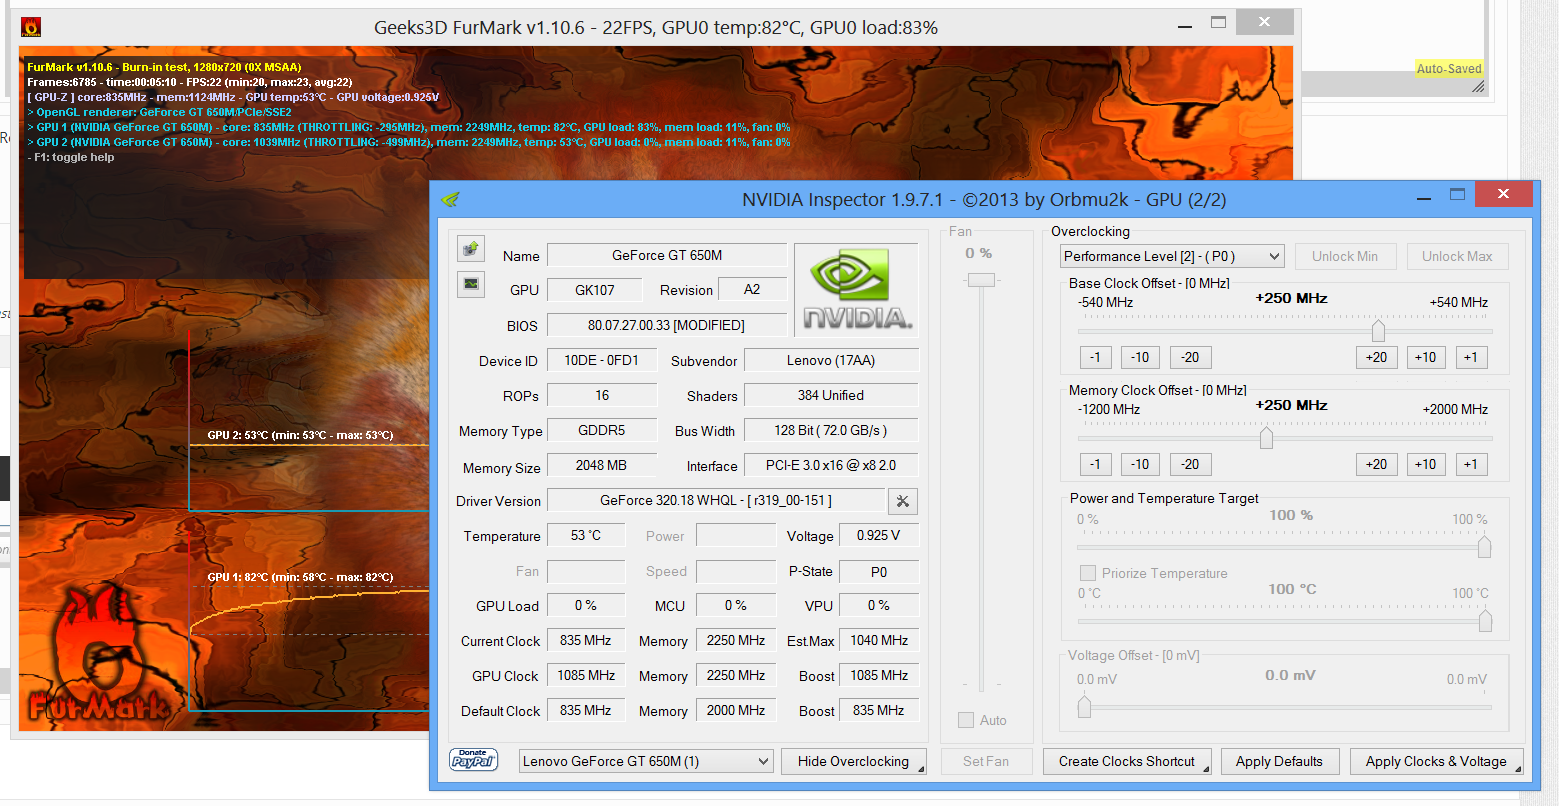
Task: Click the Driver Version field
Action: click(716, 500)
